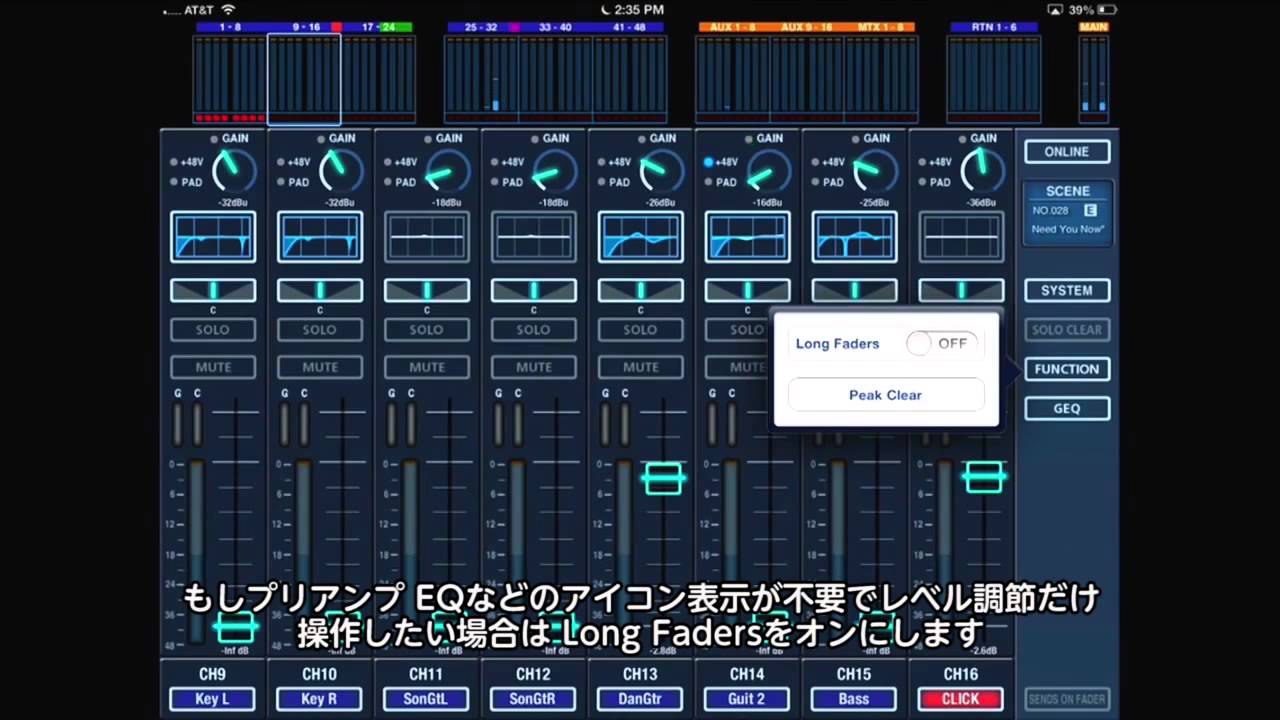Image resolution: width=1280 pixels, height=720 pixels.
Task: Tap the CH10 pan control
Action: pos(320,290)
